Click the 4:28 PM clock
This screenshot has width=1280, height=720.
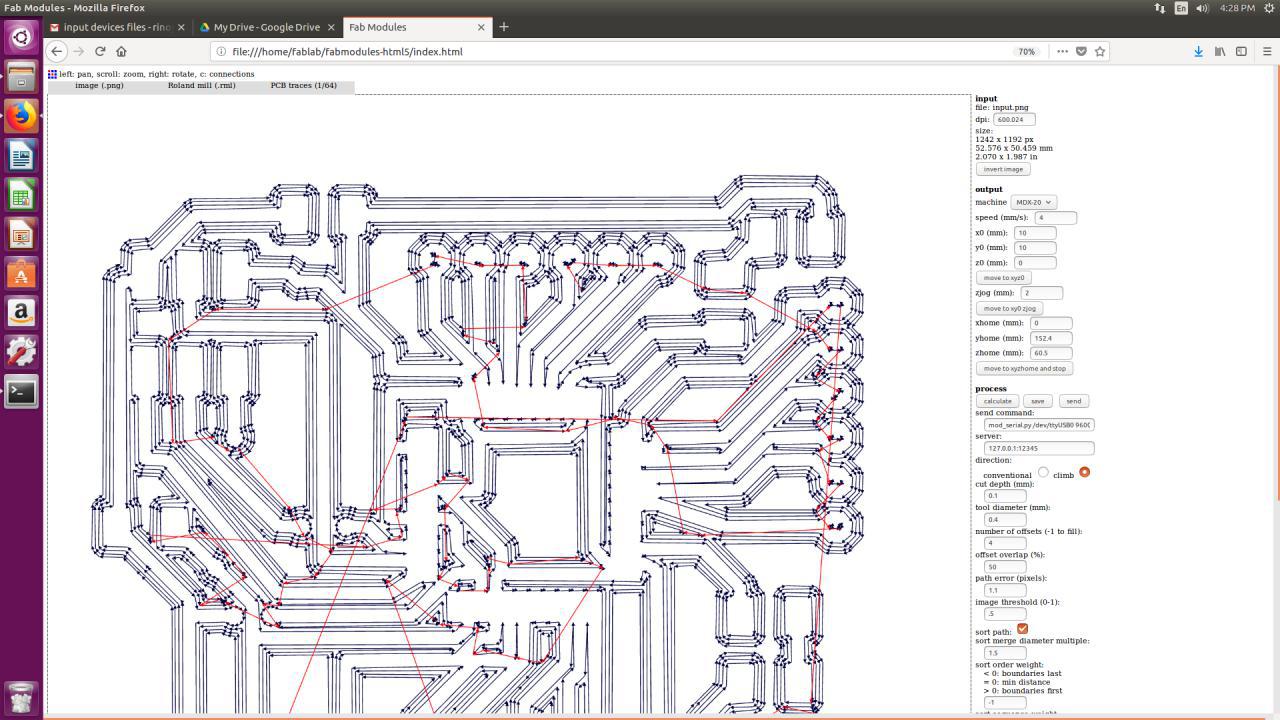click(1237, 8)
